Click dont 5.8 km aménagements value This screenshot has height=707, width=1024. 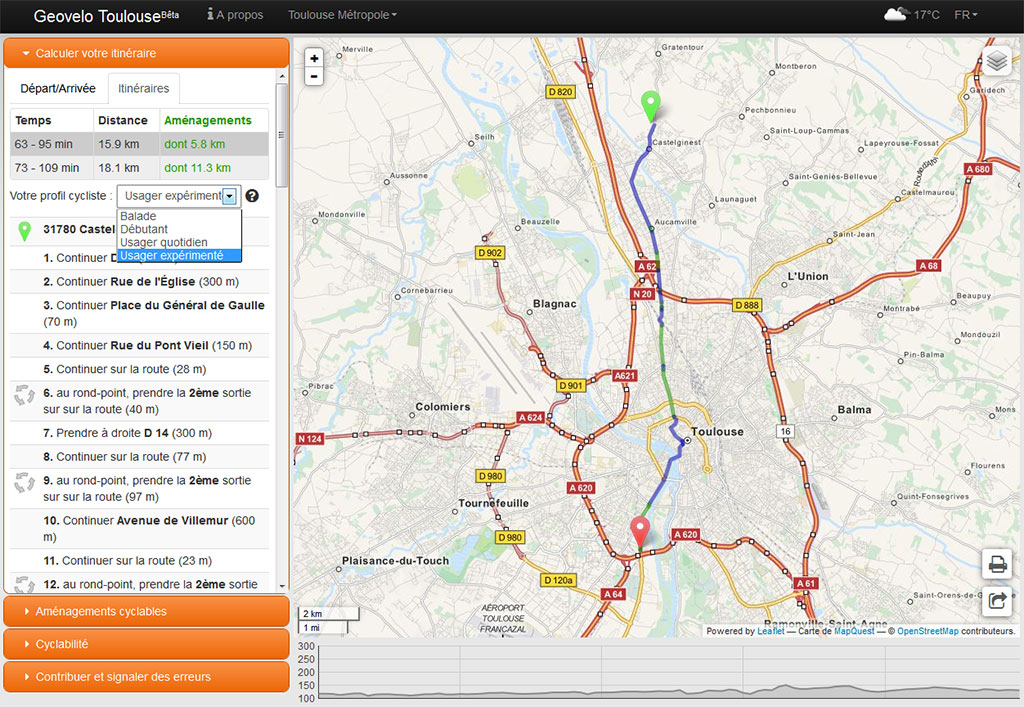[195, 144]
